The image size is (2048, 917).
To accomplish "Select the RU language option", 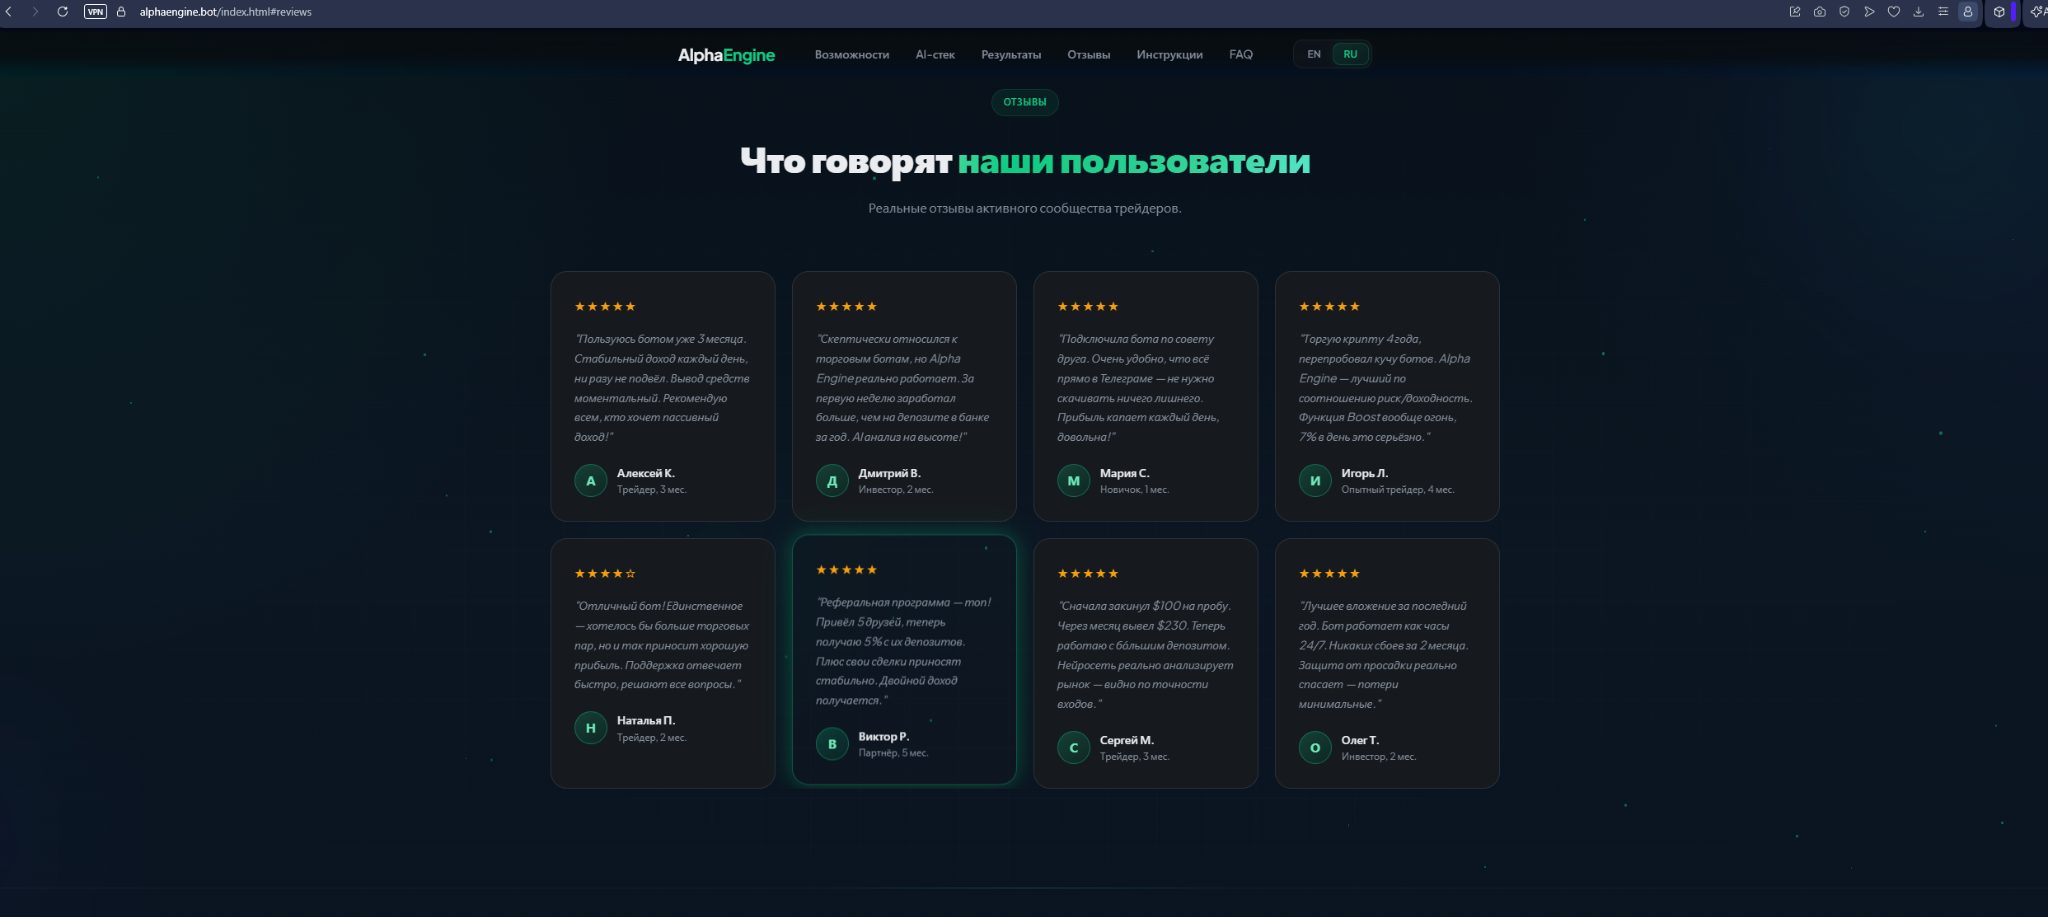I will pyautogui.click(x=1350, y=54).
